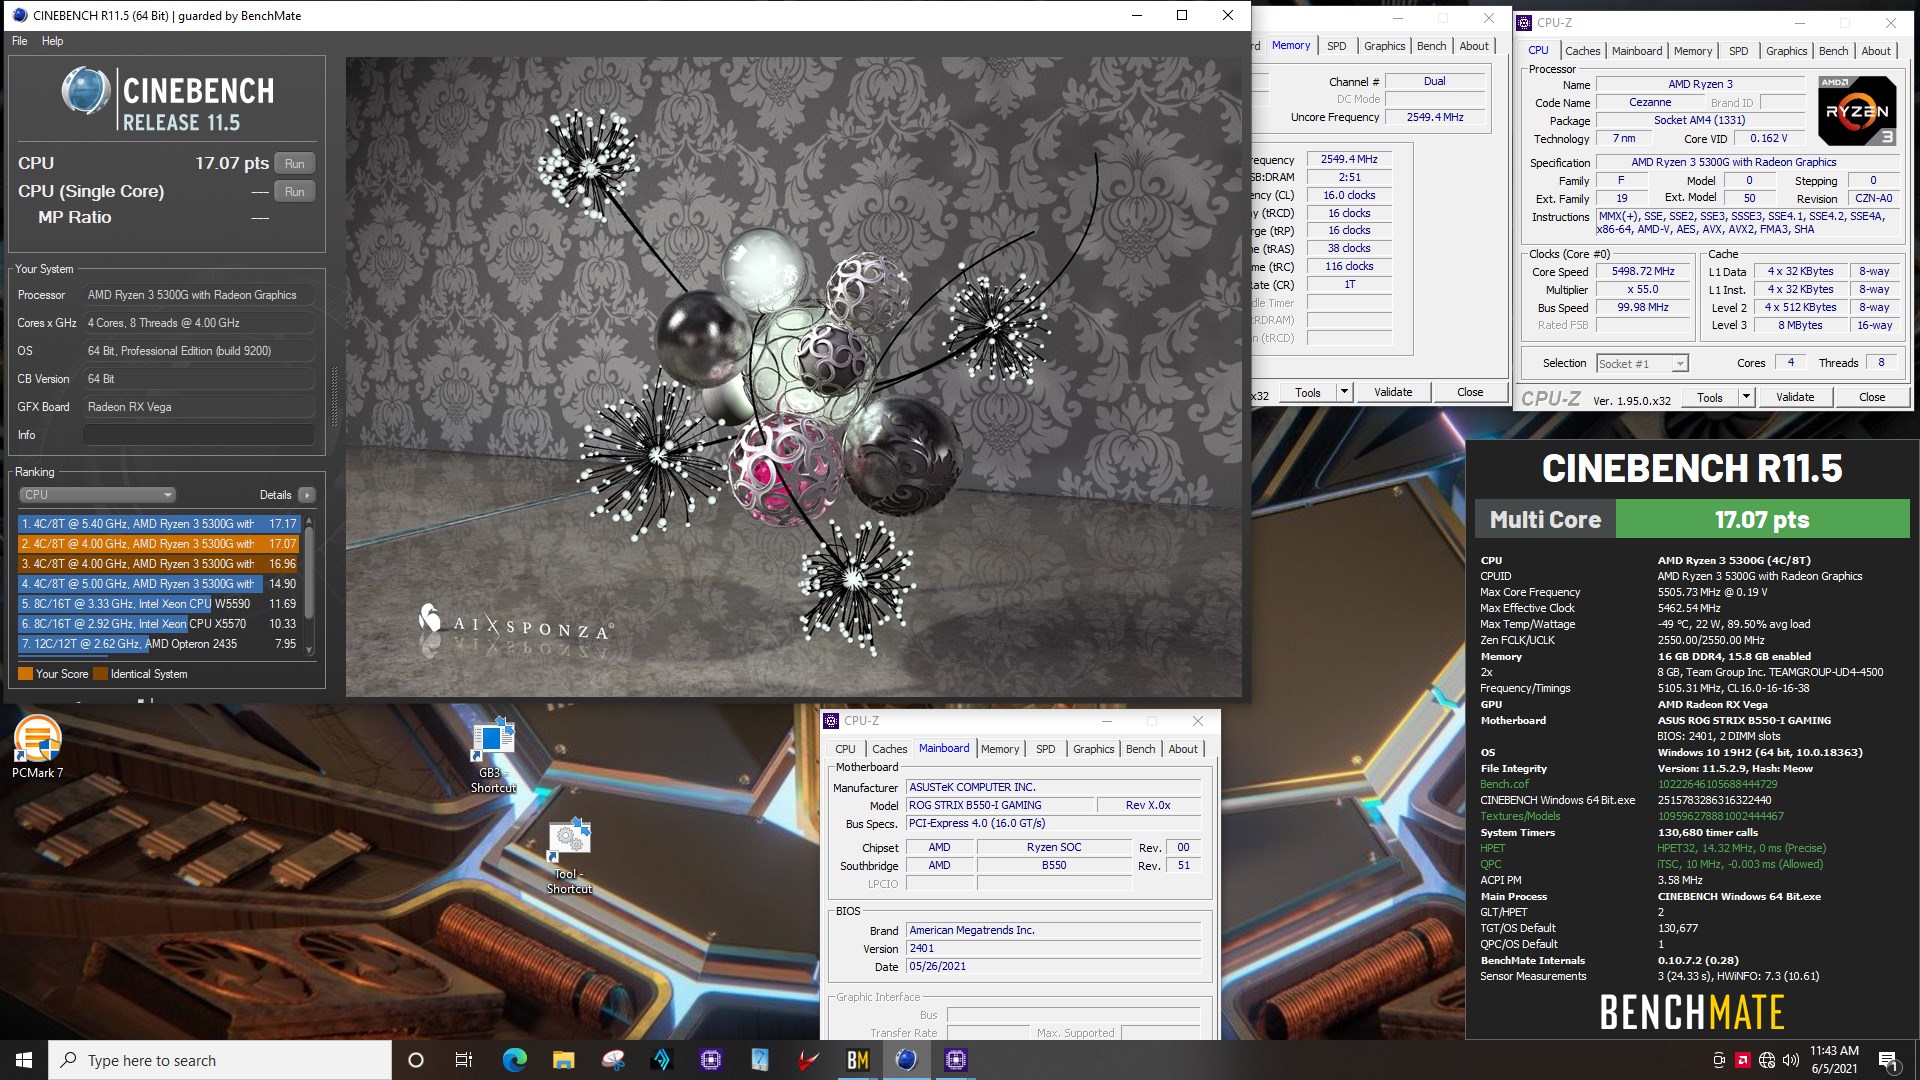The image size is (1920, 1080).
Task: Open Task View on the taskbar
Action: point(464,1060)
